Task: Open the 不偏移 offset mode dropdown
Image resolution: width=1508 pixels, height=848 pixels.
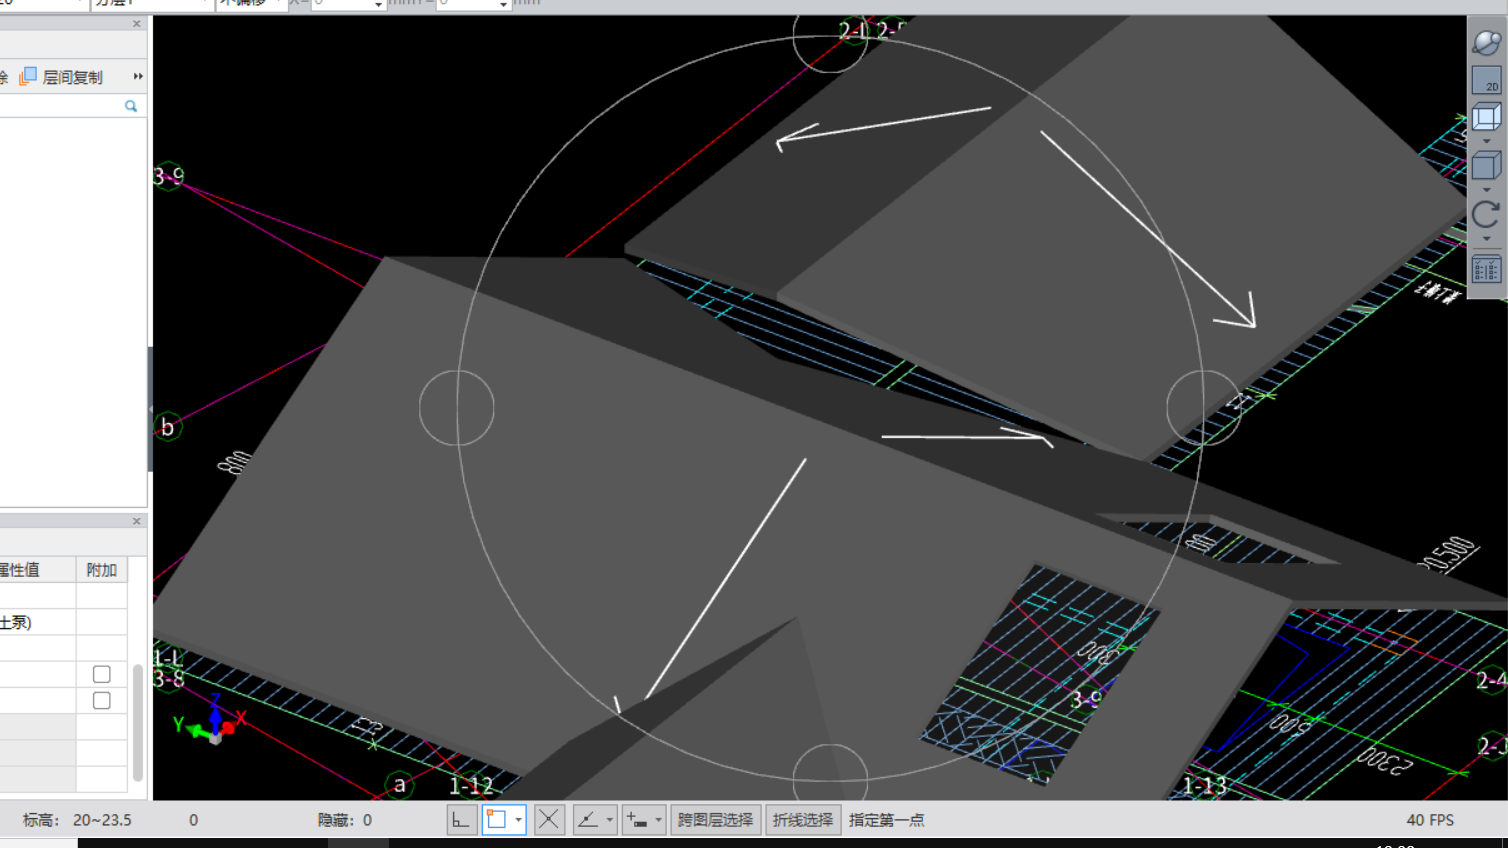Action: click(251, 4)
